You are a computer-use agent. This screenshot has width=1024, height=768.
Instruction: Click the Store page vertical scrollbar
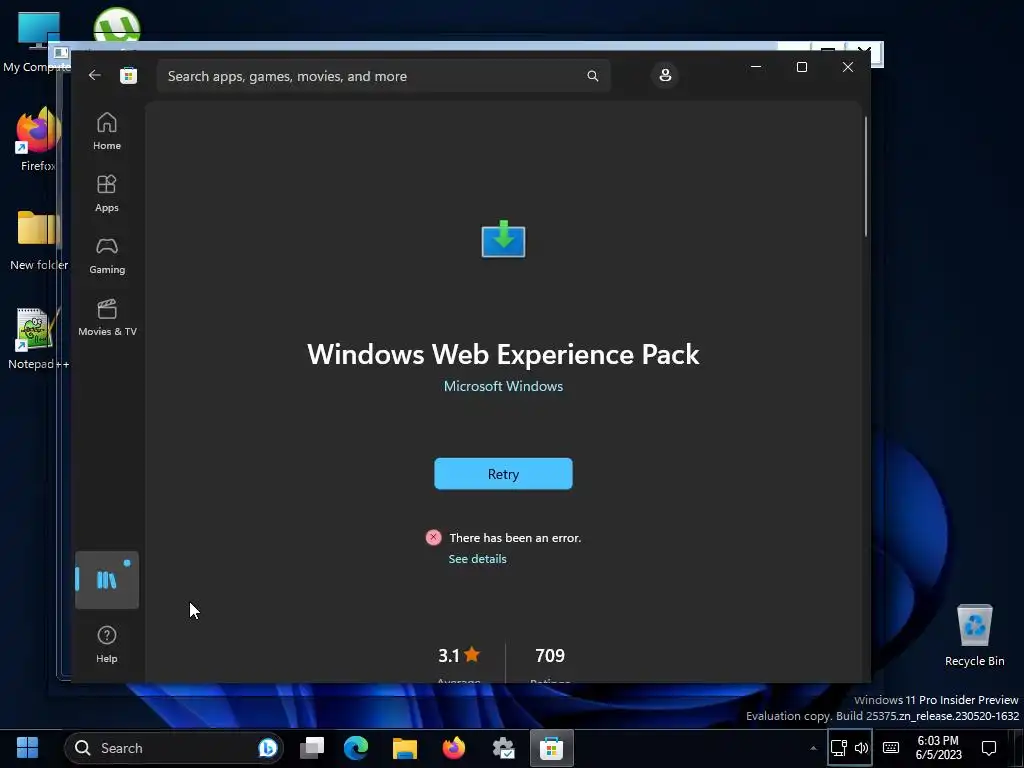click(x=866, y=176)
